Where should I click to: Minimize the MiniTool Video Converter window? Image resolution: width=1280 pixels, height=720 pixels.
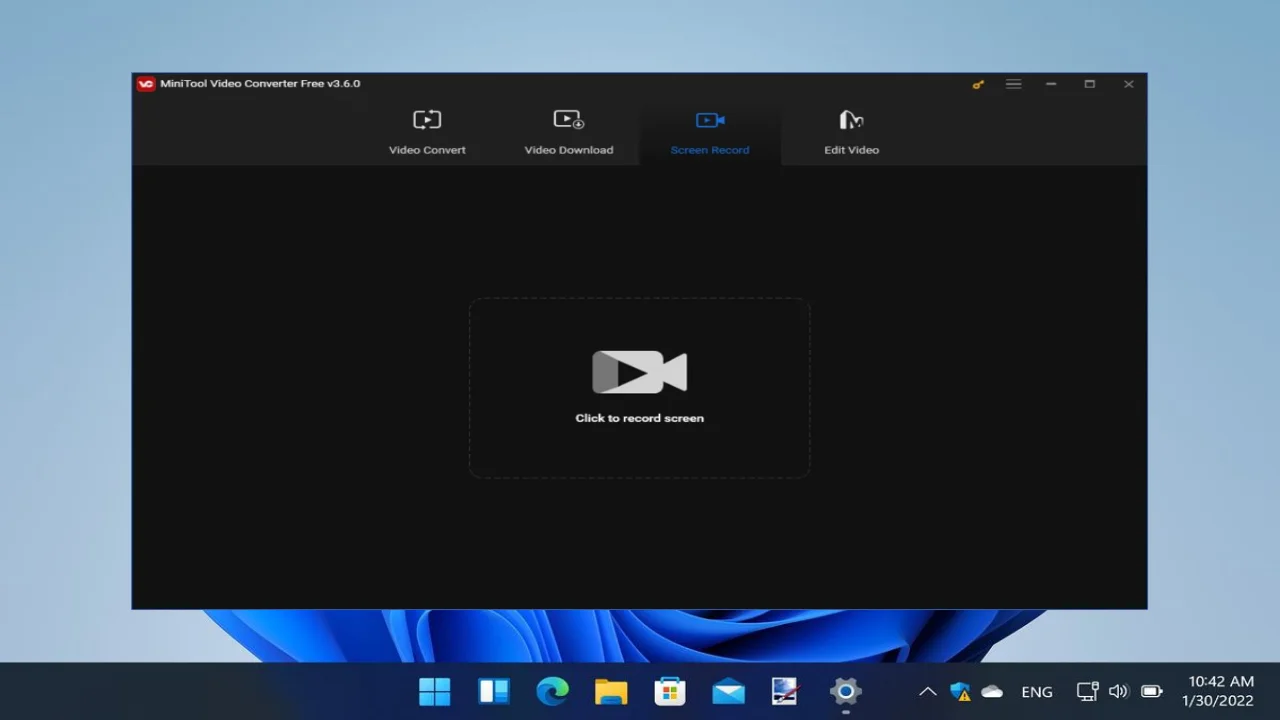(x=1051, y=84)
